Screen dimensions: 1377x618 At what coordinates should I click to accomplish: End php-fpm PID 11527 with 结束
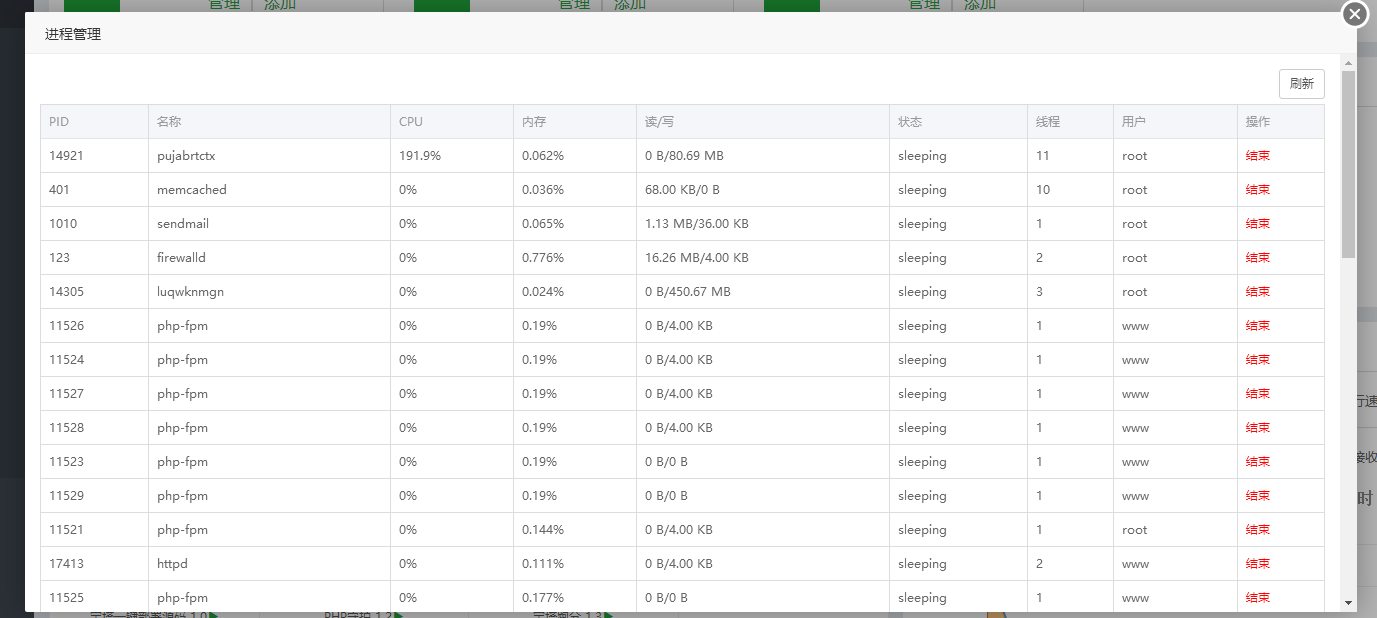(1258, 394)
